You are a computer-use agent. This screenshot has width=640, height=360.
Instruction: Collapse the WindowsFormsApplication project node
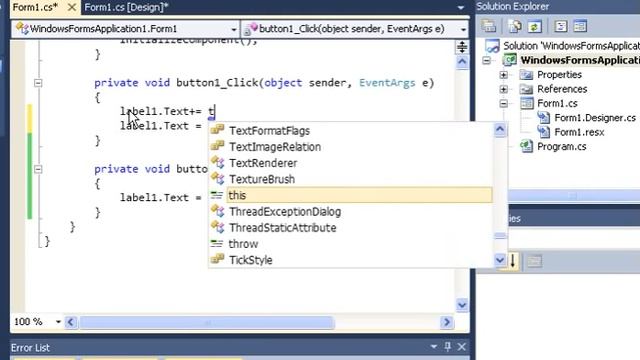pos(487,60)
